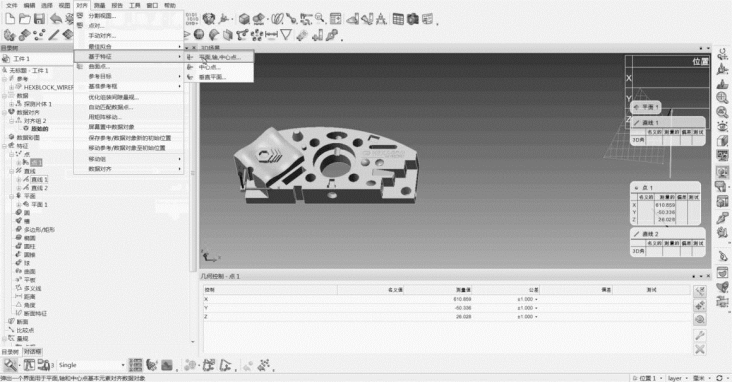The width and height of the screenshot is (732, 382).
Task: Collapse the 数据对齐 tree node
Action: pos(5,113)
